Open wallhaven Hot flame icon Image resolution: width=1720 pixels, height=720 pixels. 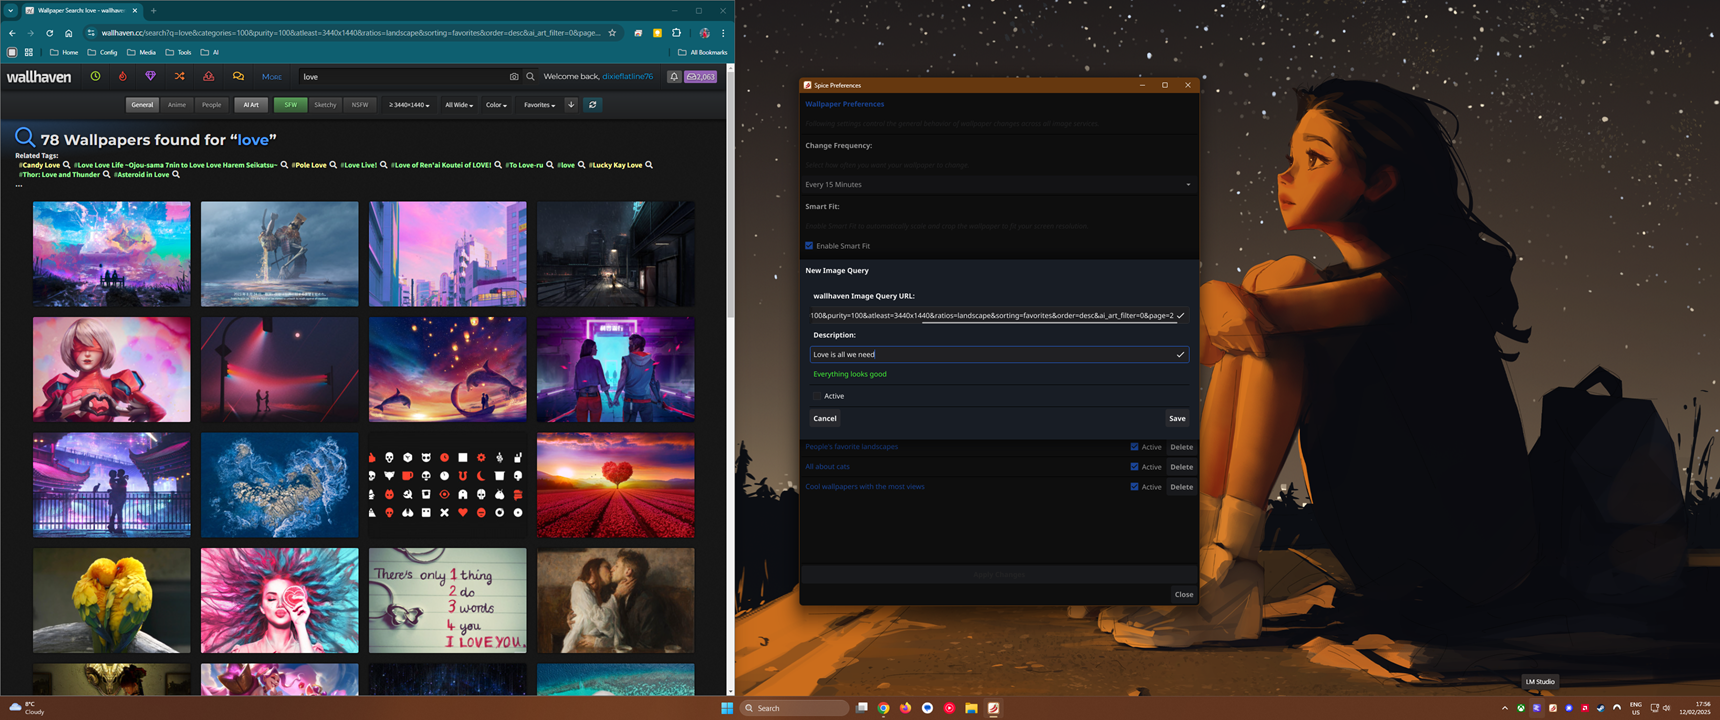pyautogui.click(x=123, y=76)
